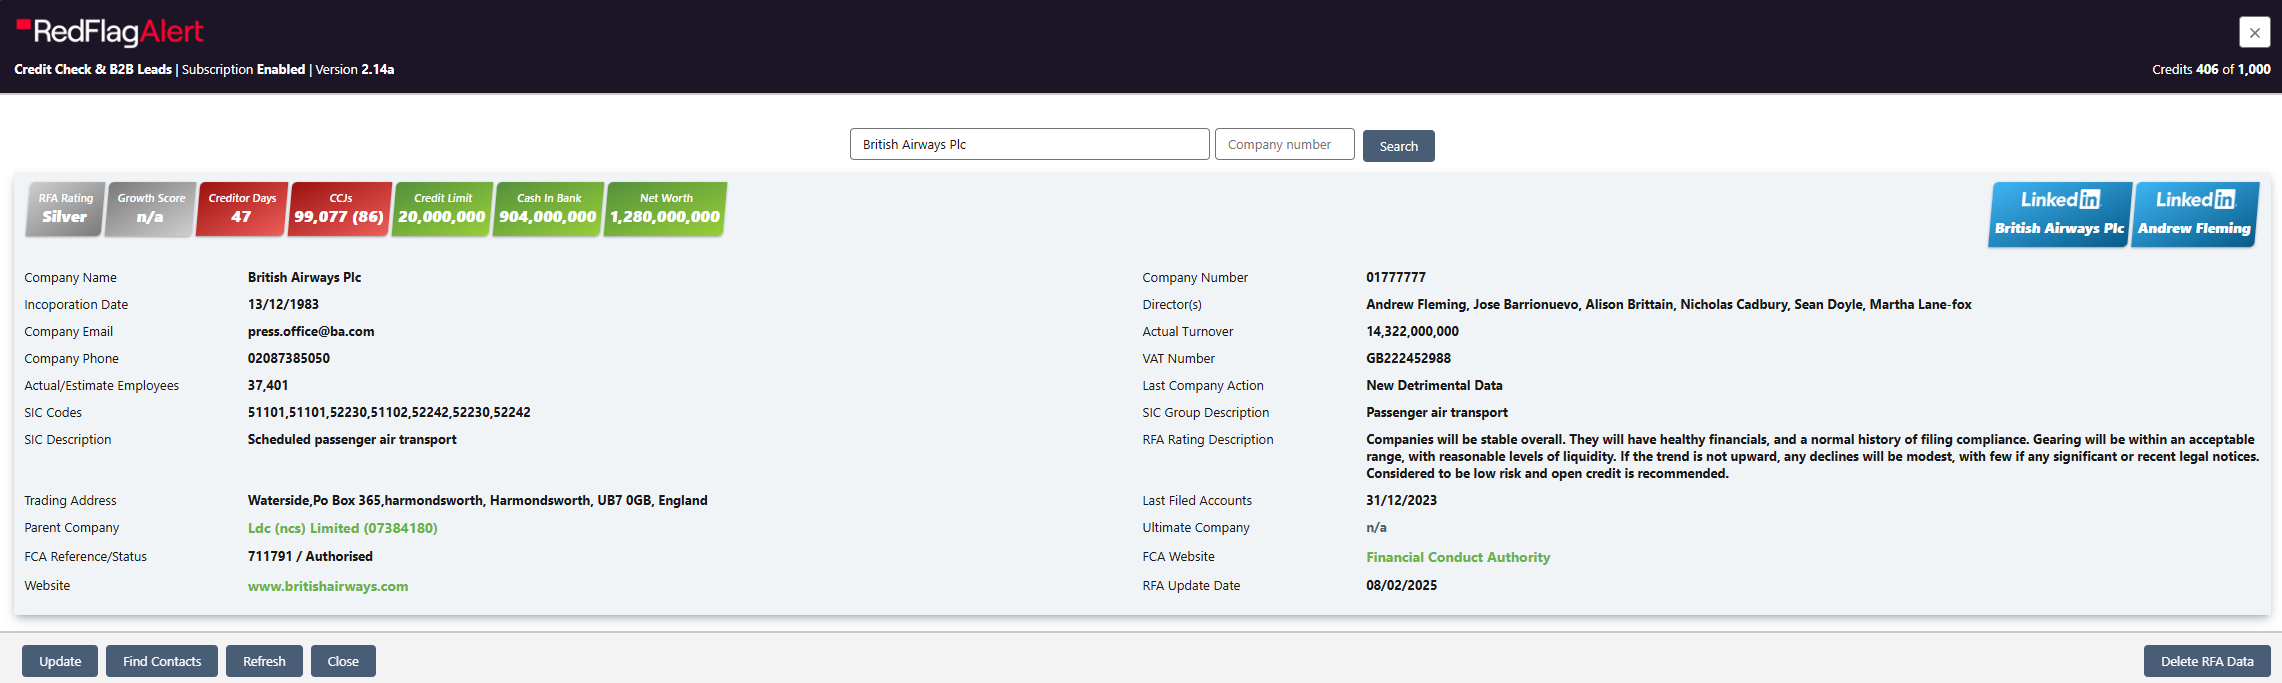Open the Financial Conduct Authority link
The image size is (2282, 683).
(x=1458, y=557)
